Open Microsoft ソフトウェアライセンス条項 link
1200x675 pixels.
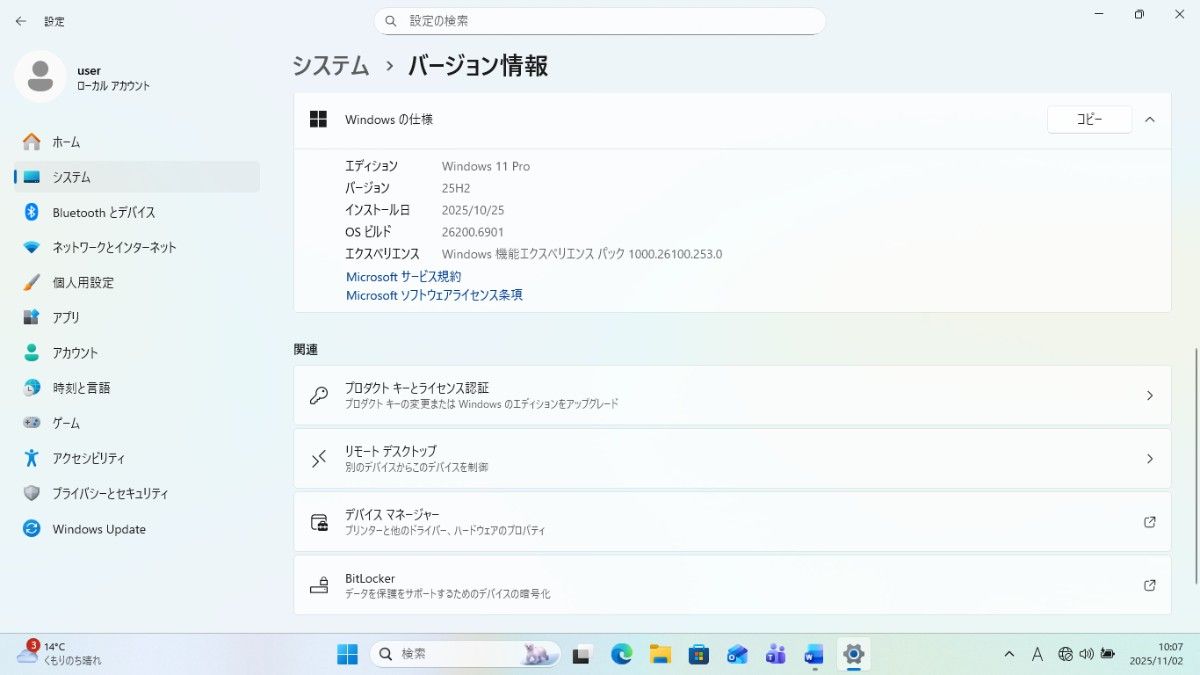434,295
